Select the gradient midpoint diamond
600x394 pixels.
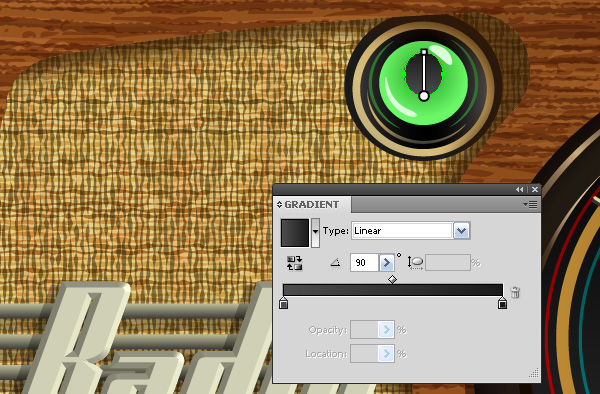pyautogui.click(x=392, y=280)
